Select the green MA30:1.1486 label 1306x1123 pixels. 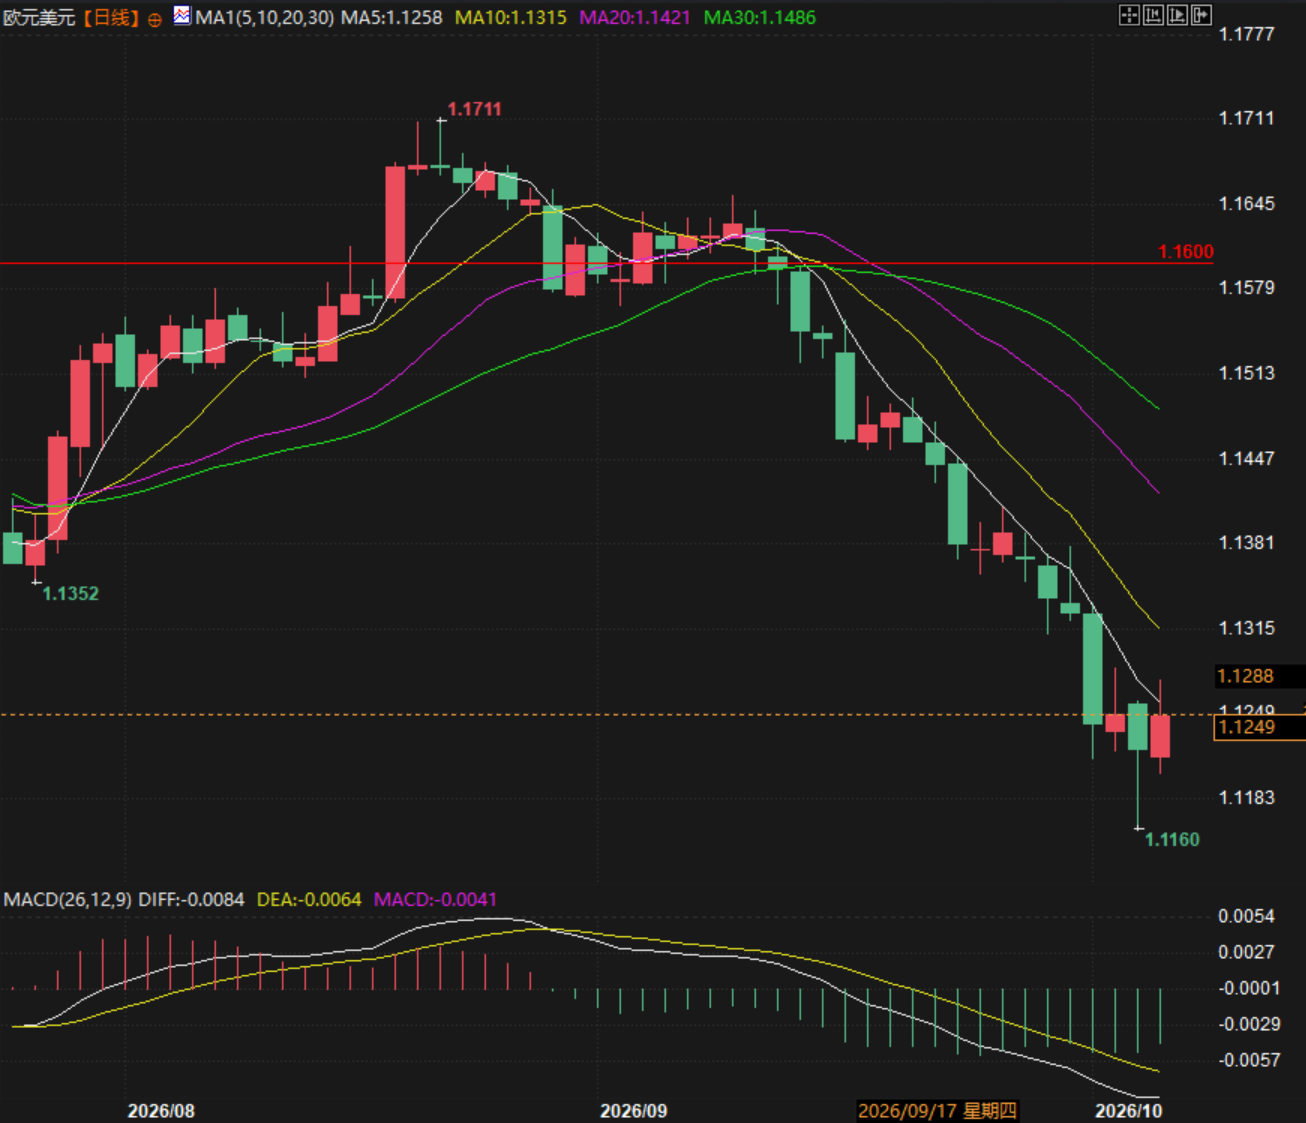(x=760, y=18)
